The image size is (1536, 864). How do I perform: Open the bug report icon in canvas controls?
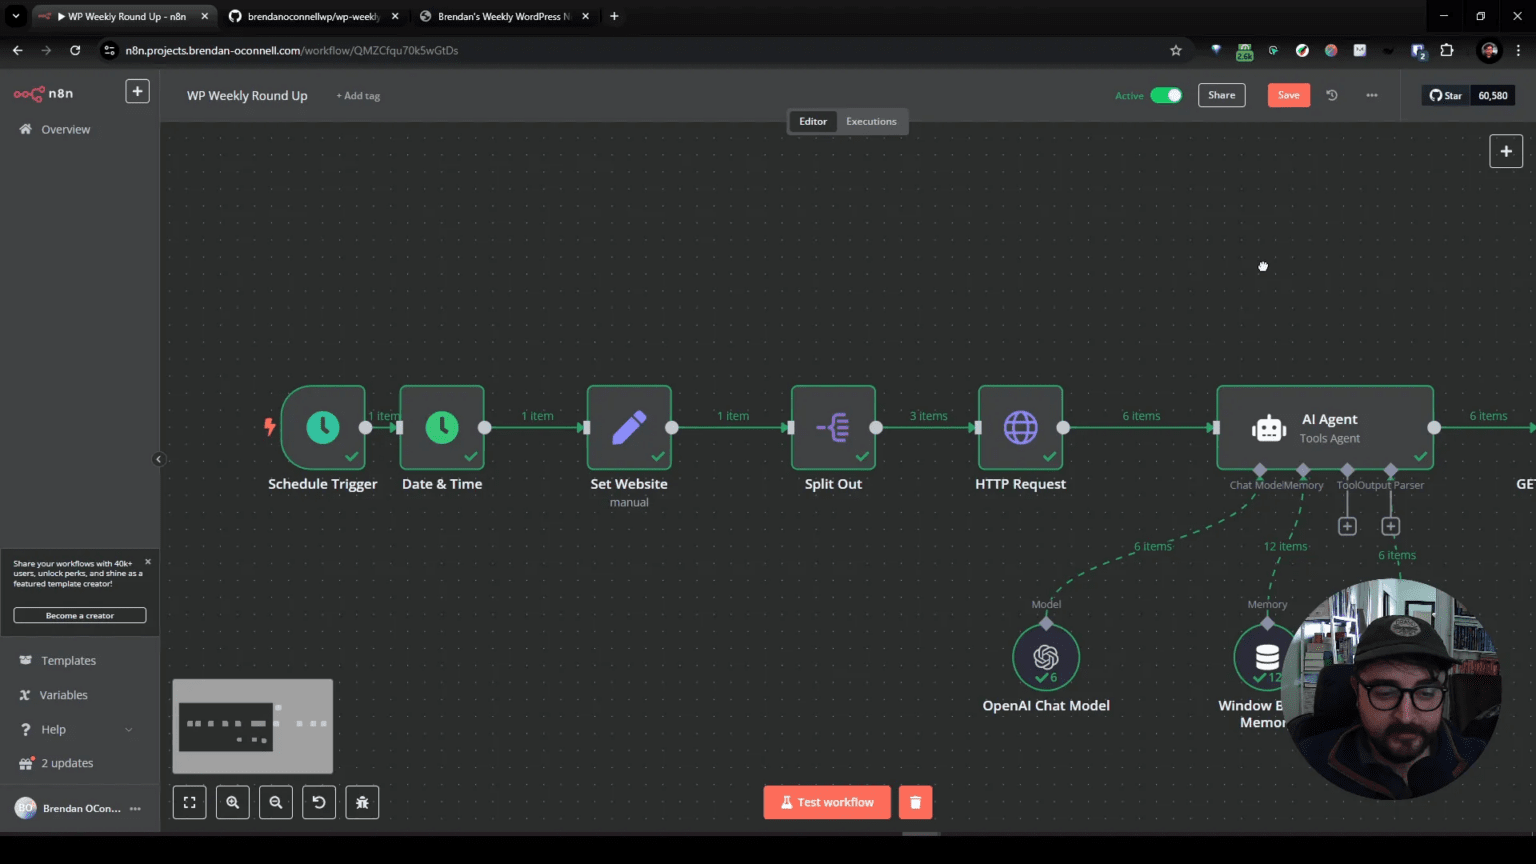click(x=362, y=801)
